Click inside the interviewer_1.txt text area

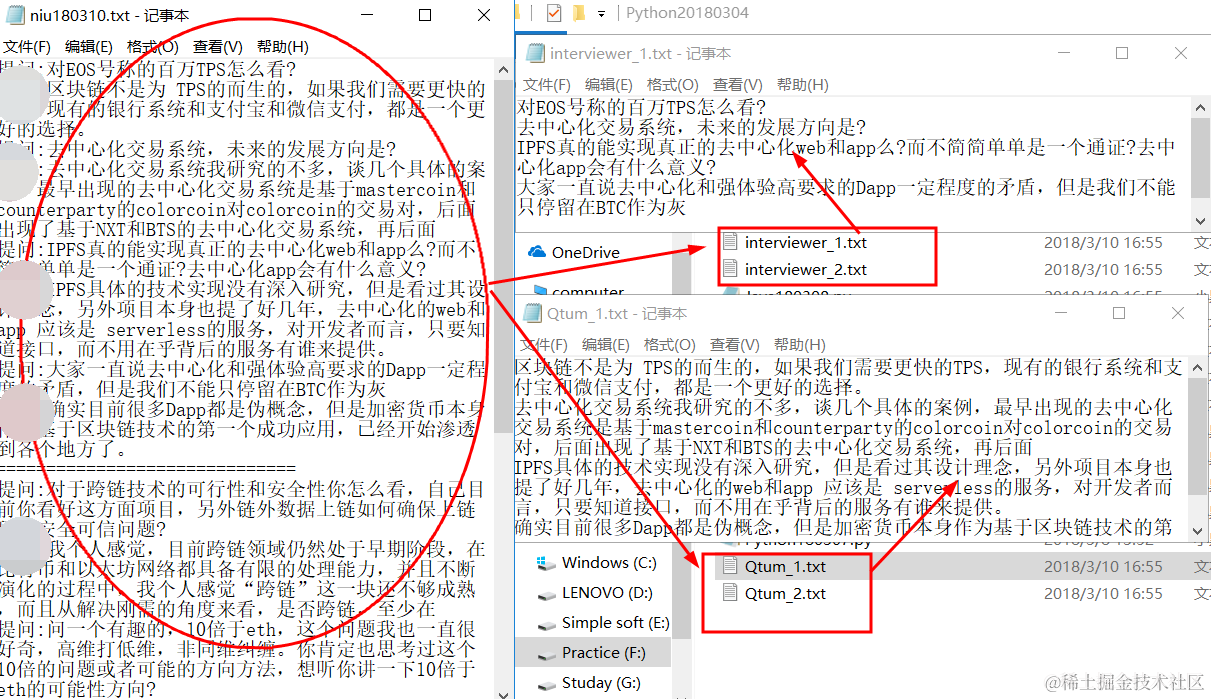tap(855, 164)
